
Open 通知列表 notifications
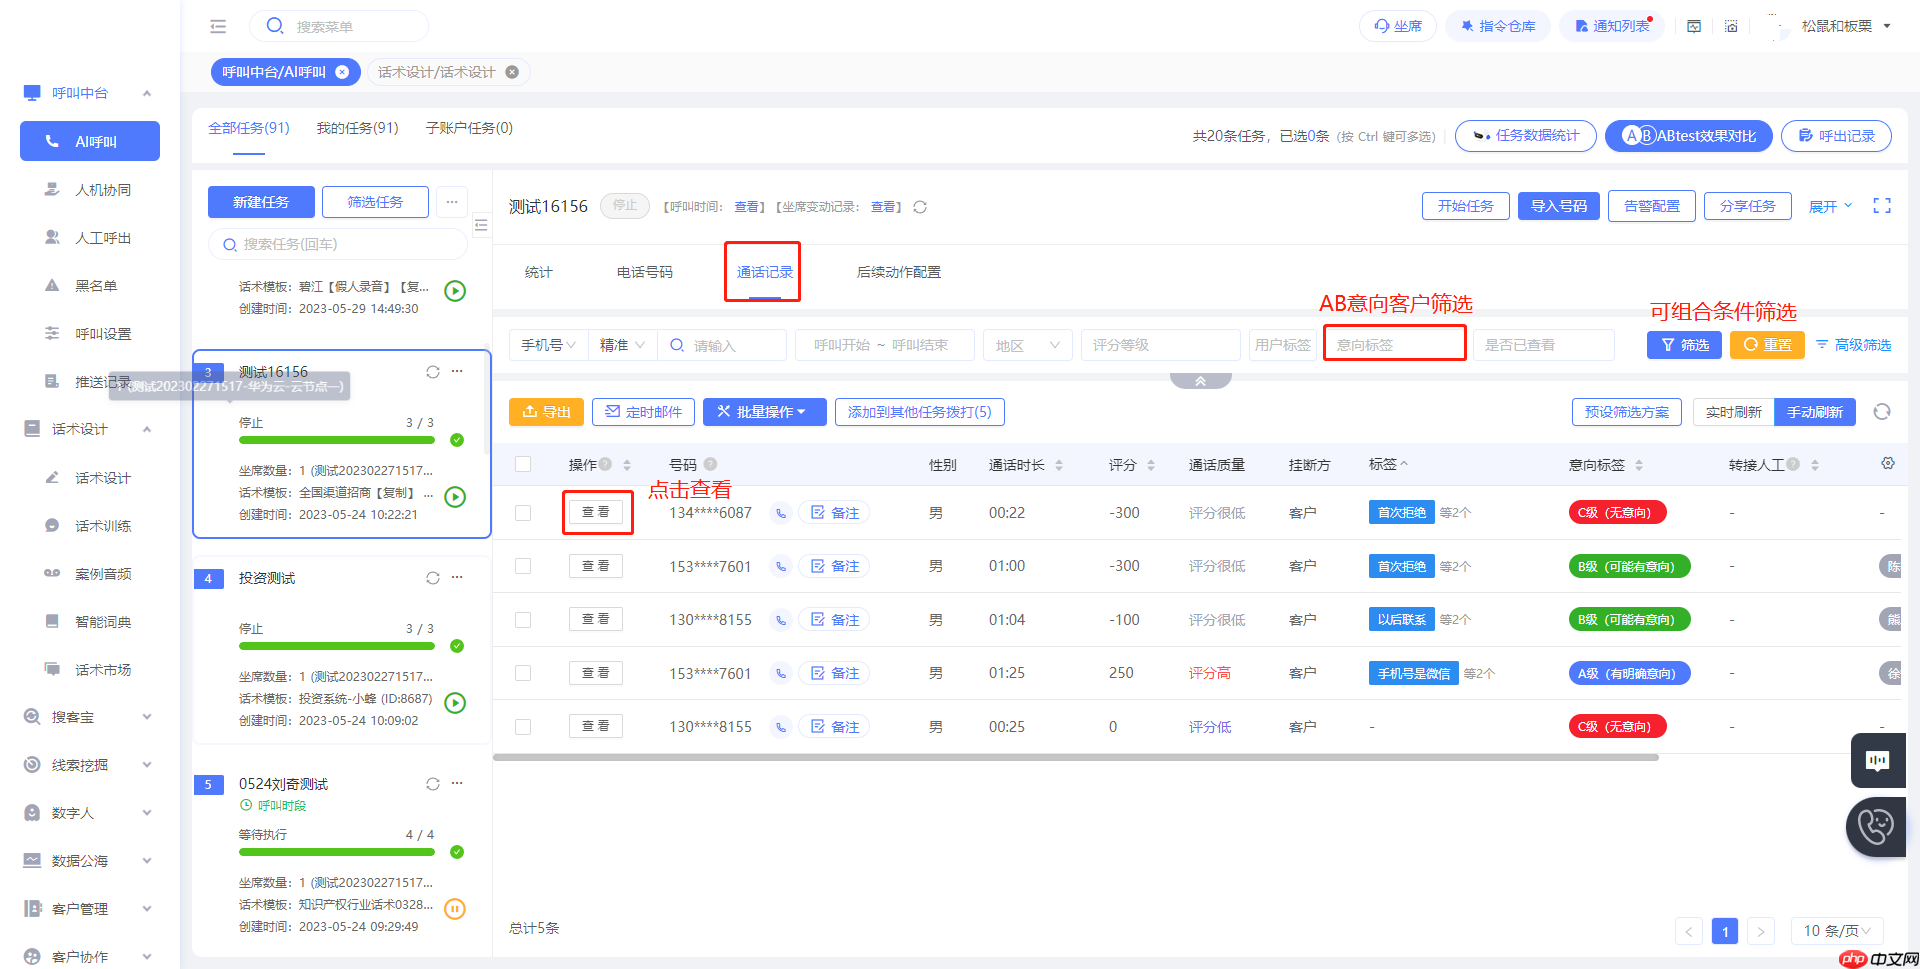(1612, 26)
